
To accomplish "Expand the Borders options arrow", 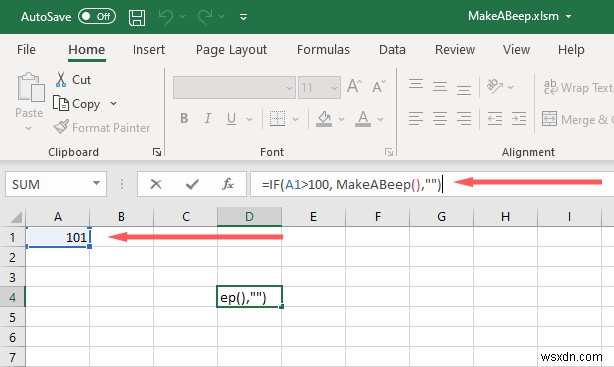I will tap(296, 119).
